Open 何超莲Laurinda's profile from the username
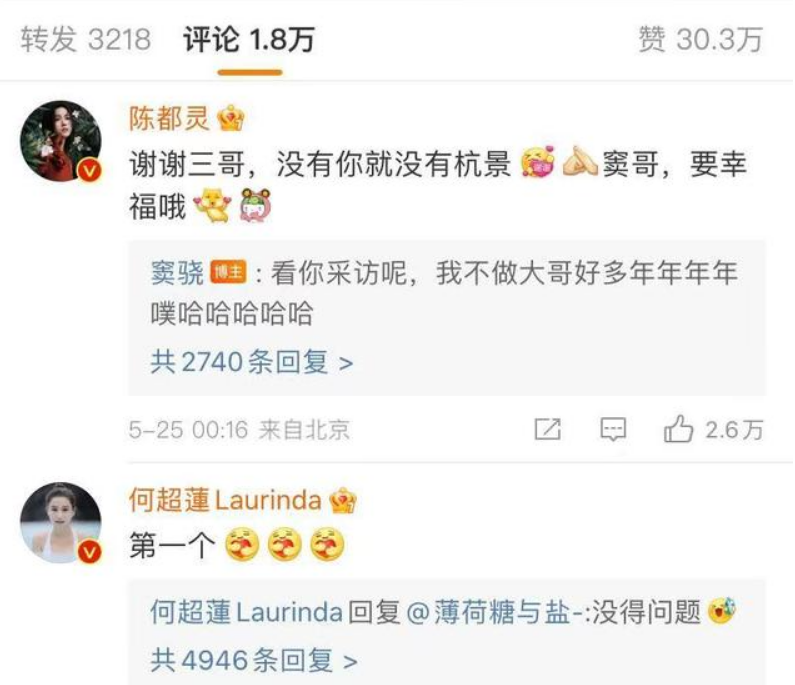This screenshot has height=685, width=795. pos(225,500)
